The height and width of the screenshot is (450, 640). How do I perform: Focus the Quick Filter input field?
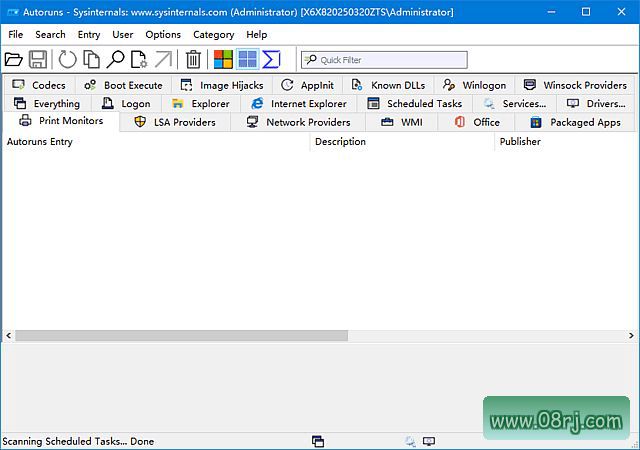click(384, 60)
